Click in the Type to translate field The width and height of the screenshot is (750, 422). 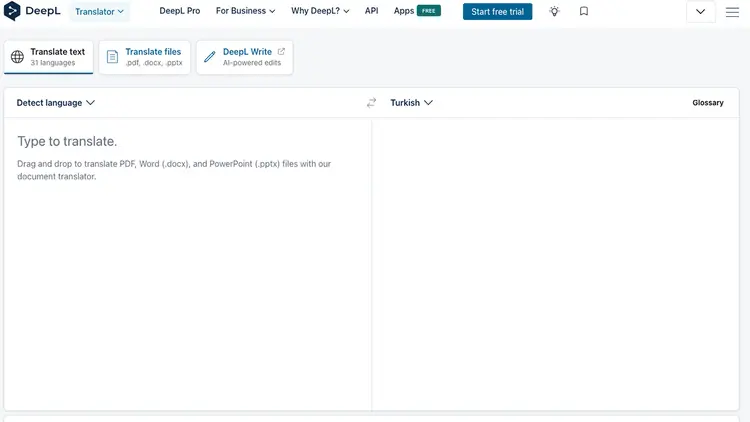pos(188,264)
